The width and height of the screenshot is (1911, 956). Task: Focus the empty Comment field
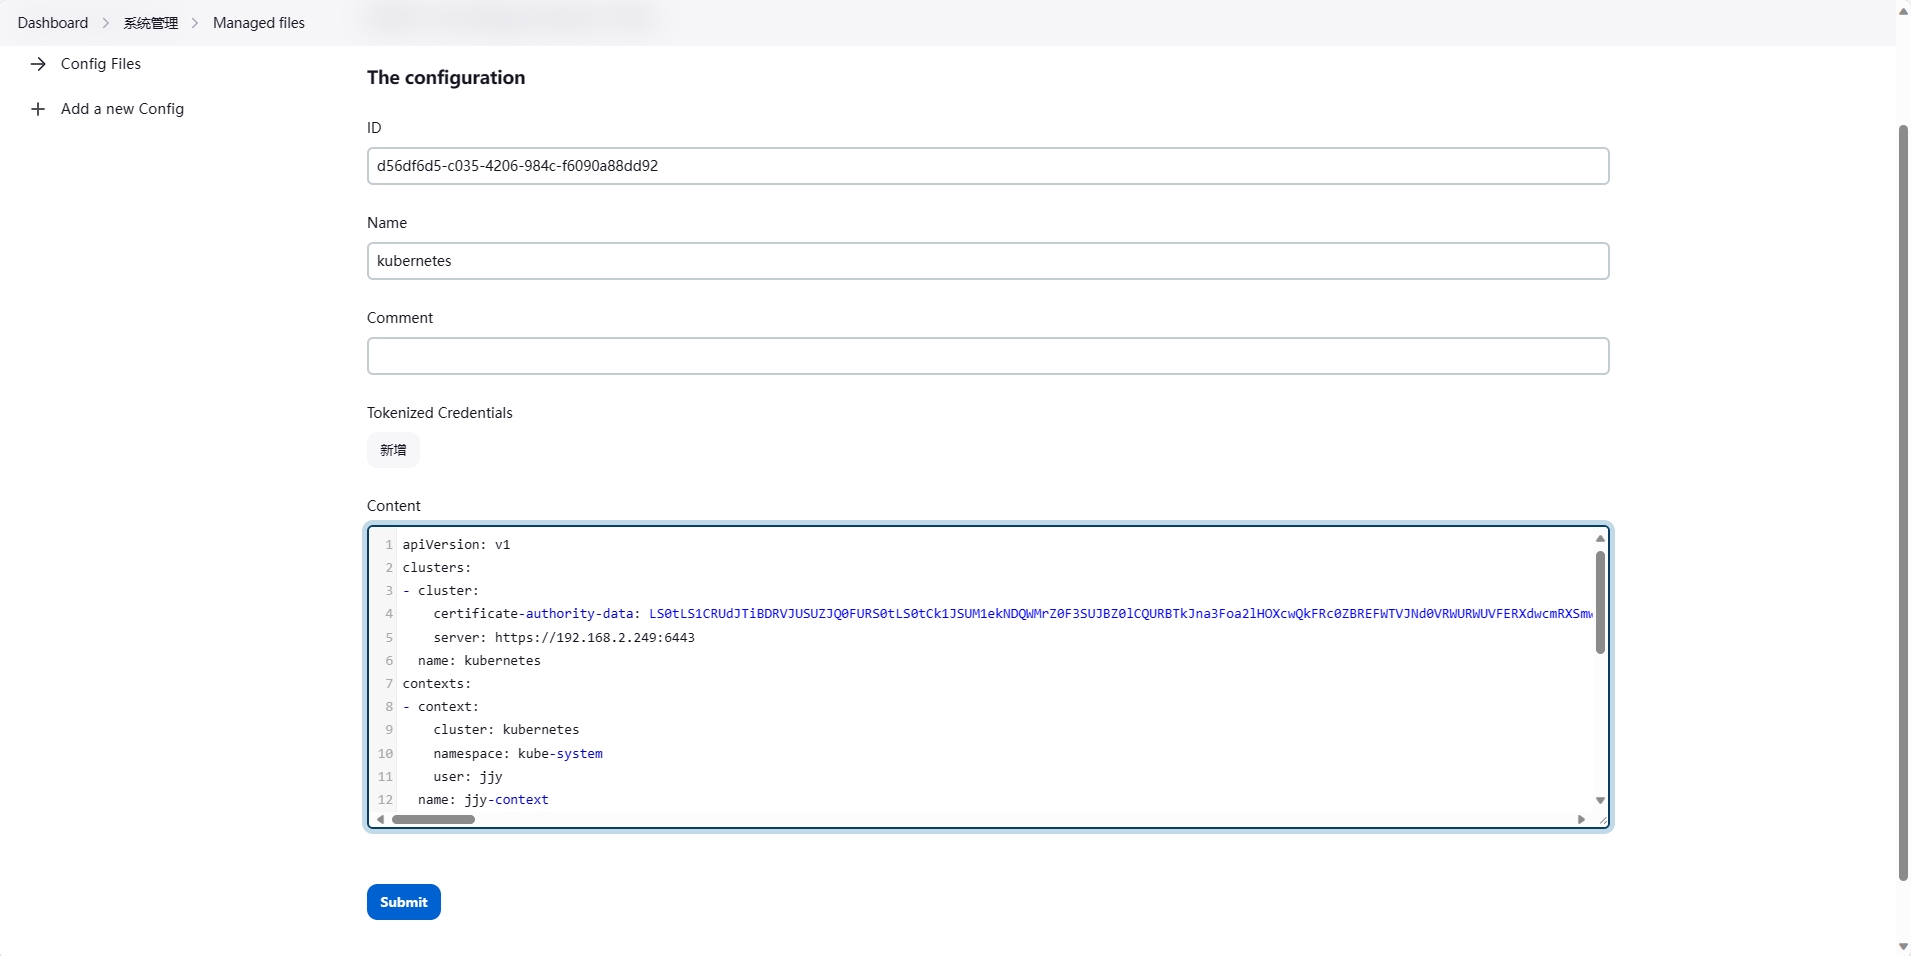[x=988, y=356]
